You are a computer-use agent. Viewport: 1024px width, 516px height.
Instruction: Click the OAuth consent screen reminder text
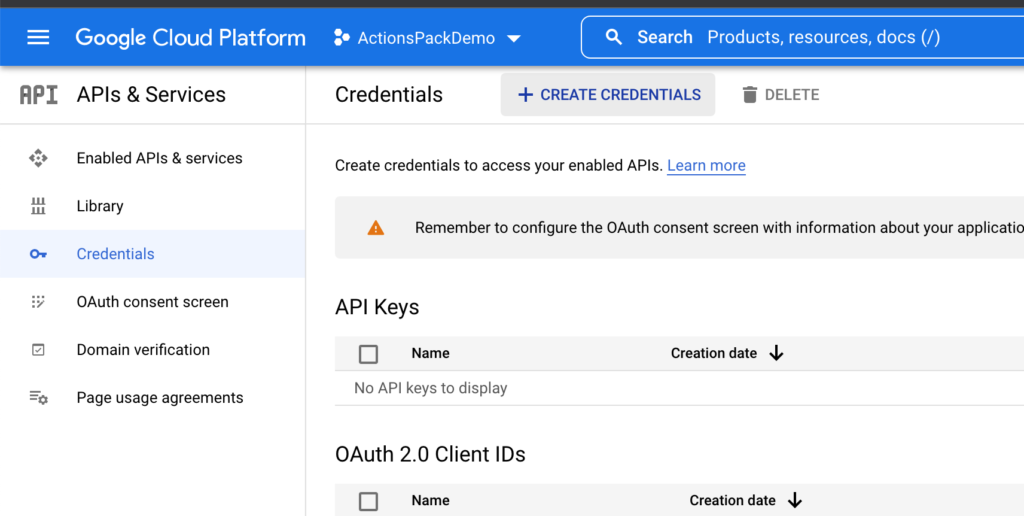click(x=719, y=228)
